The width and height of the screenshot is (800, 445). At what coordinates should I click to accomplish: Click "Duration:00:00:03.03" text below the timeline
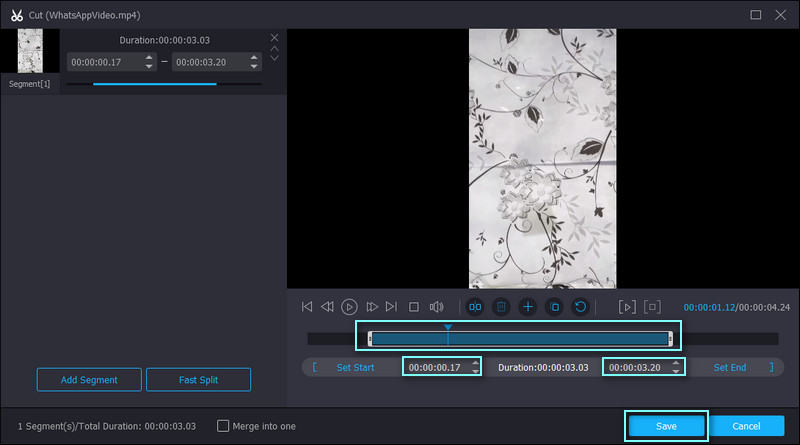tap(543, 367)
